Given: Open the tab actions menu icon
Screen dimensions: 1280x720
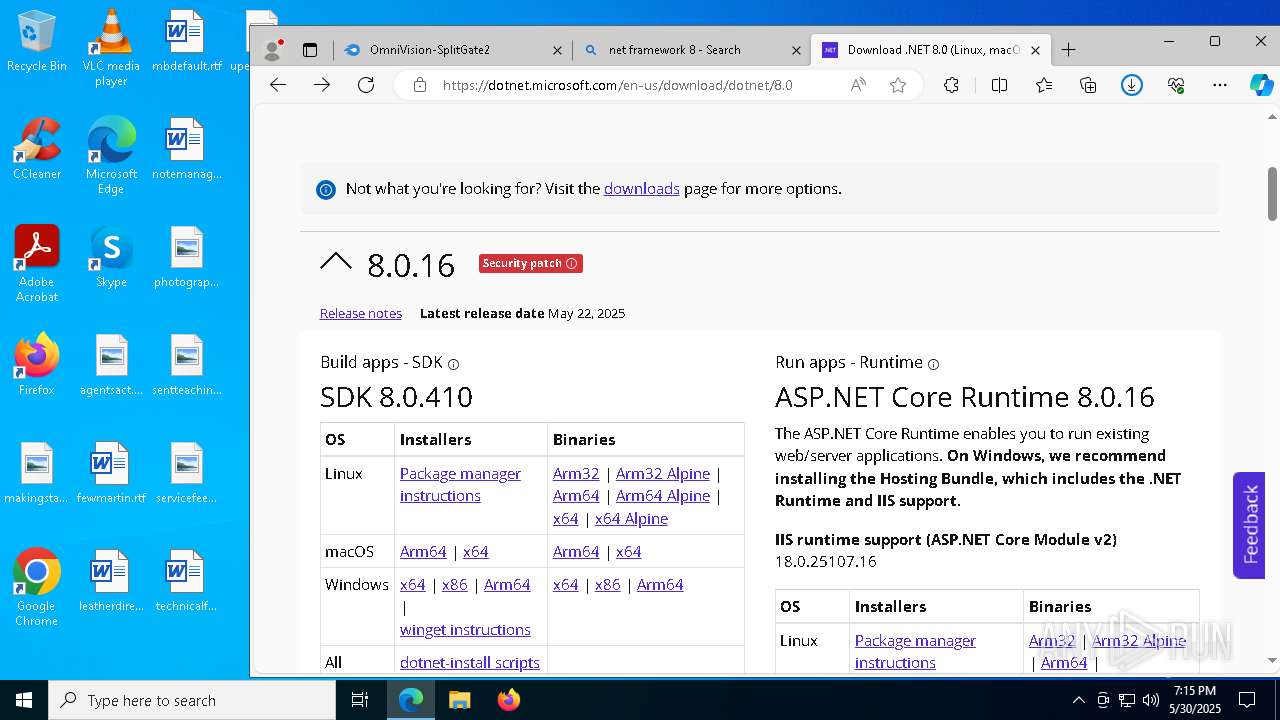Looking at the screenshot, I should (310, 50).
